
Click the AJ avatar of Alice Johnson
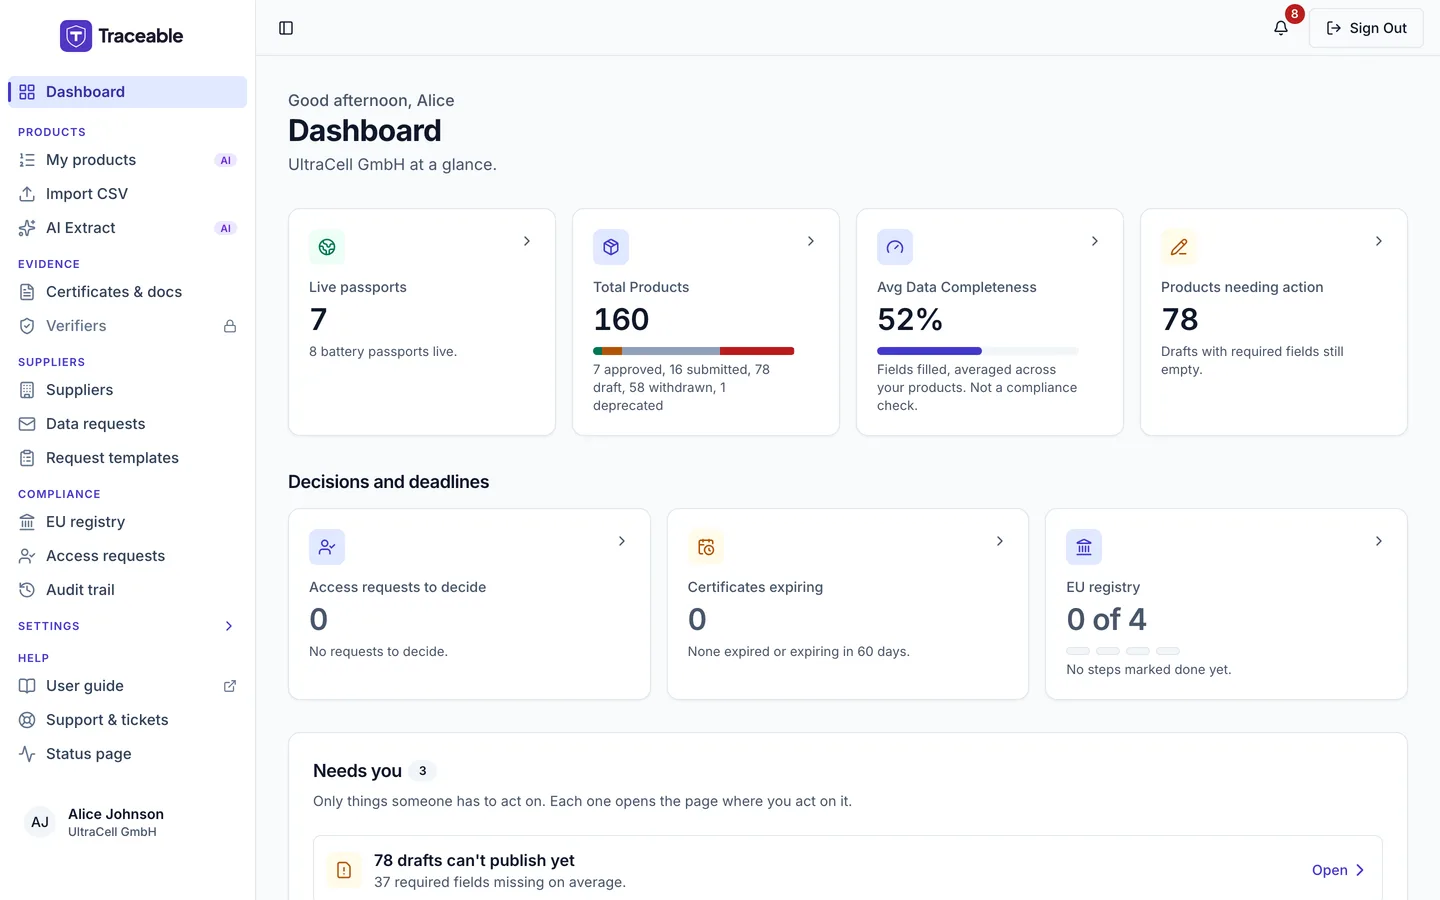(40, 822)
